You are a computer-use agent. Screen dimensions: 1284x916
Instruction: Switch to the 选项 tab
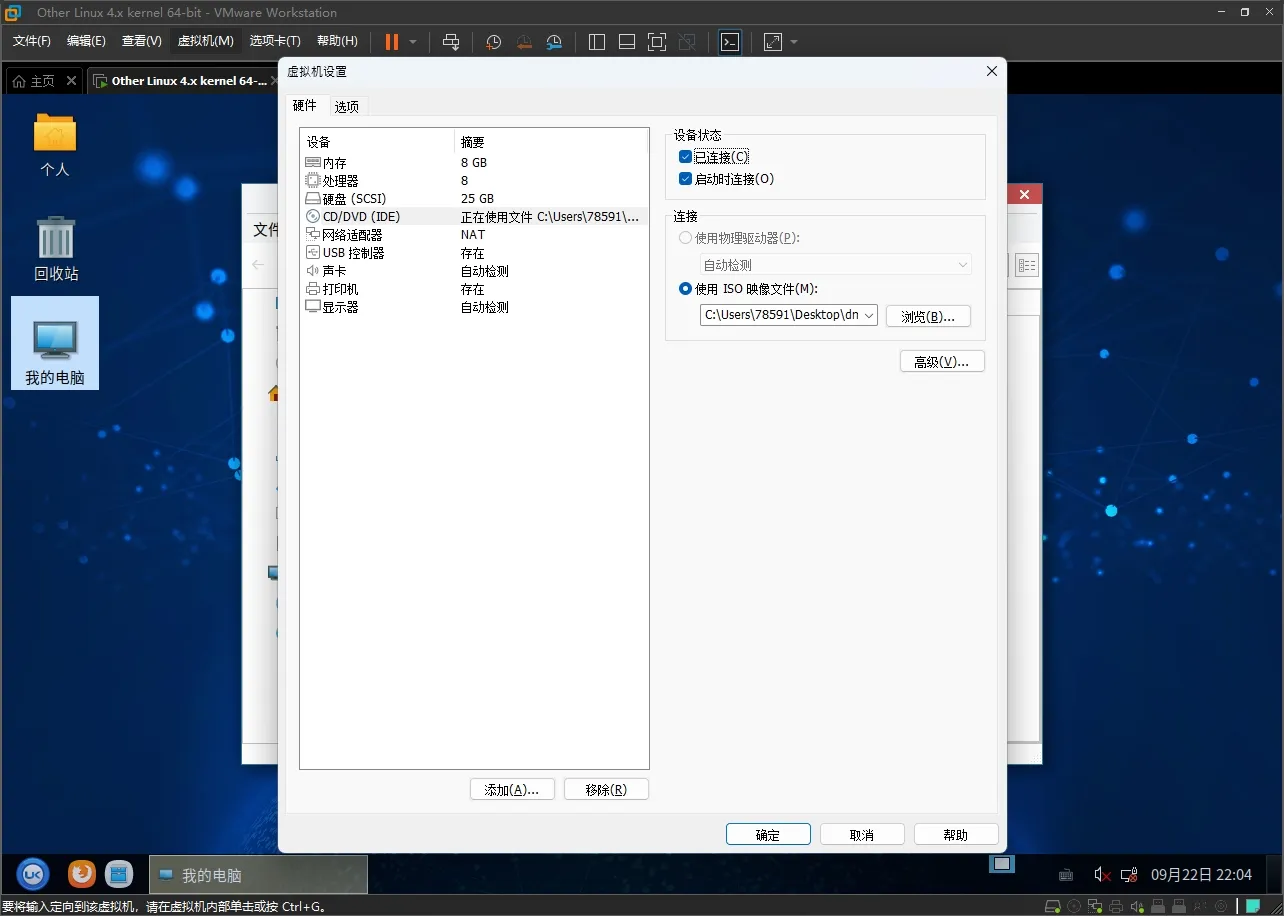pos(346,106)
